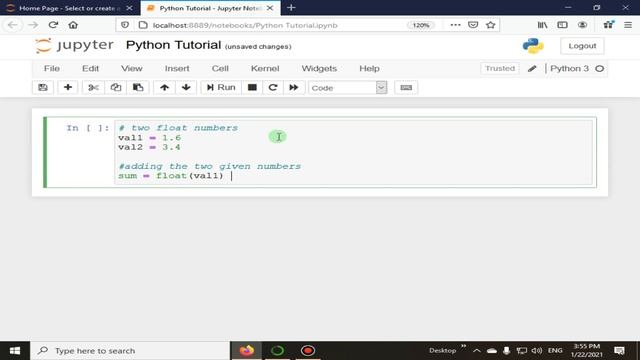Open the Cell menu
The height and width of the screenshot is (360, 640).
[x=220, y=69]
